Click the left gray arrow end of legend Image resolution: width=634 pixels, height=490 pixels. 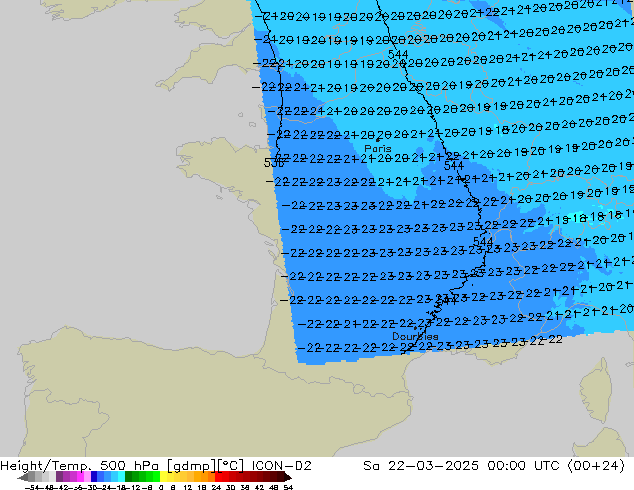tap(22, 477)
